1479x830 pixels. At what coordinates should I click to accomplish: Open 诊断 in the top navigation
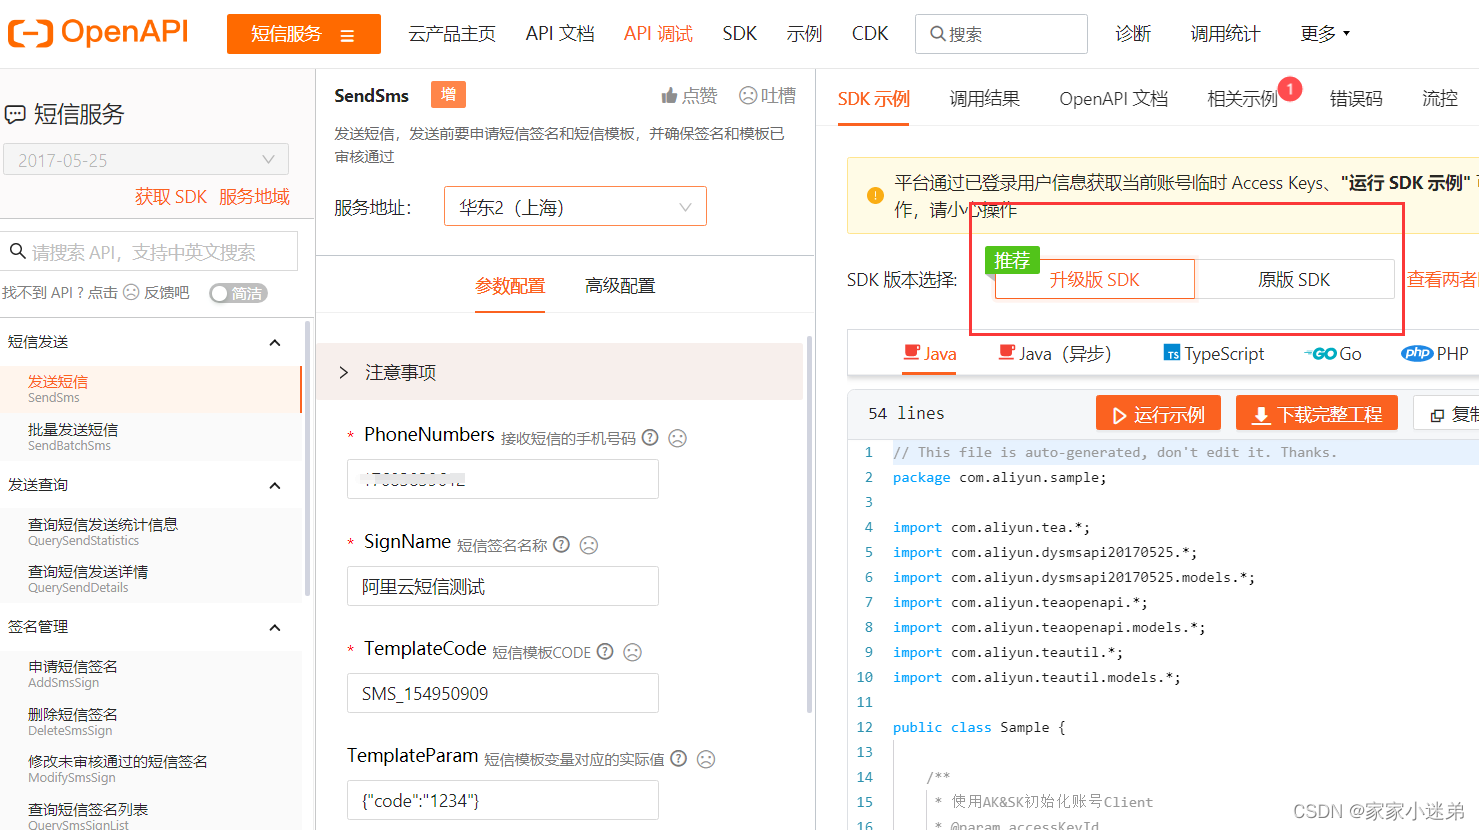(1133, 33)
